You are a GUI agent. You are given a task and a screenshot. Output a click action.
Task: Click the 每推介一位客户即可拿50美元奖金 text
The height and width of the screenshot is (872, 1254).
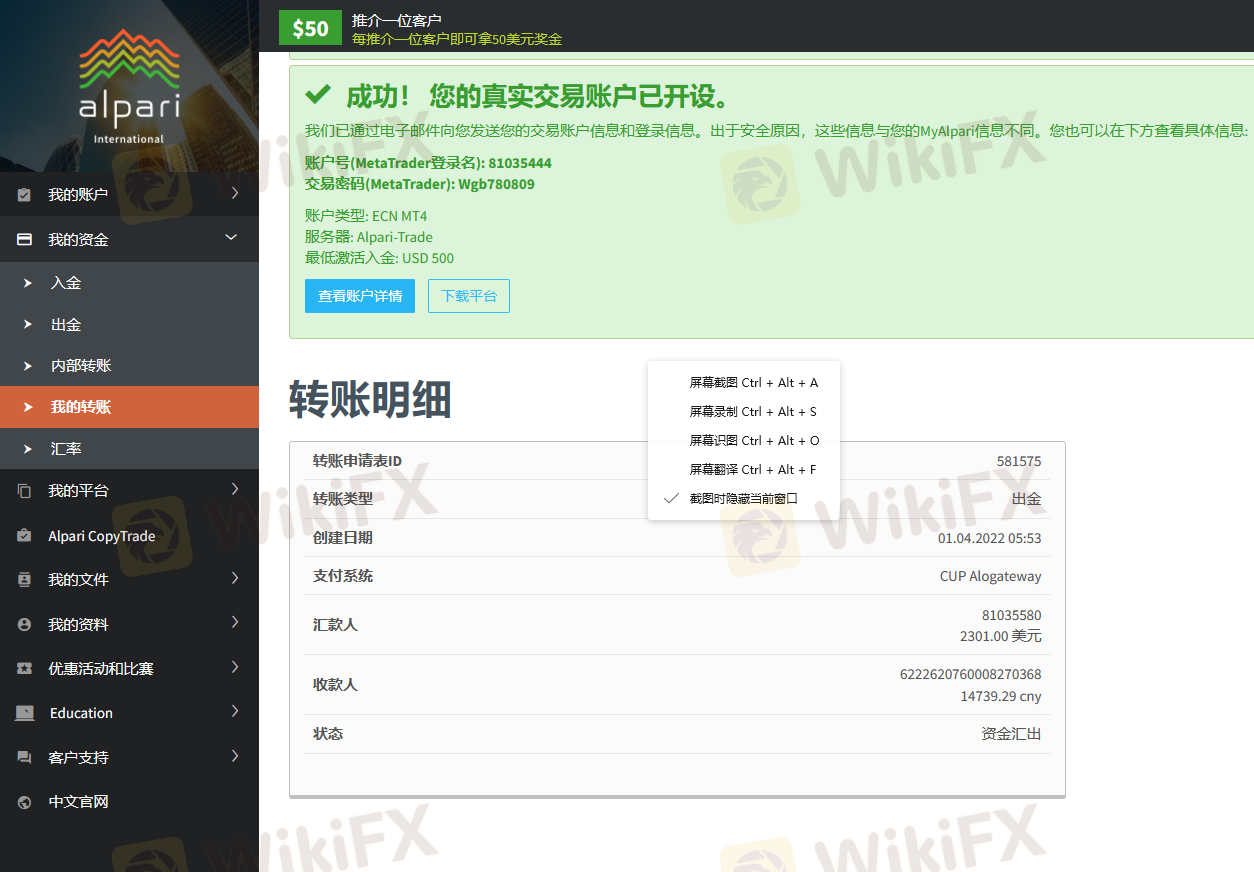tap(457, 39)
